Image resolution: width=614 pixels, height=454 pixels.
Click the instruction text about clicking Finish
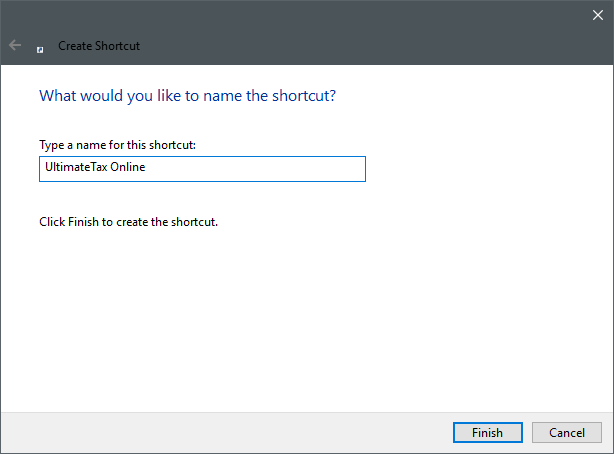(128, 222)
